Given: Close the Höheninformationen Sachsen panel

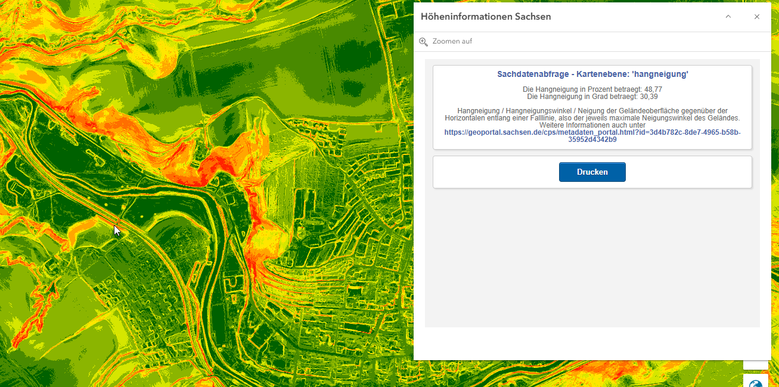Looking at the screenshot, I should [x=757, y=17].
